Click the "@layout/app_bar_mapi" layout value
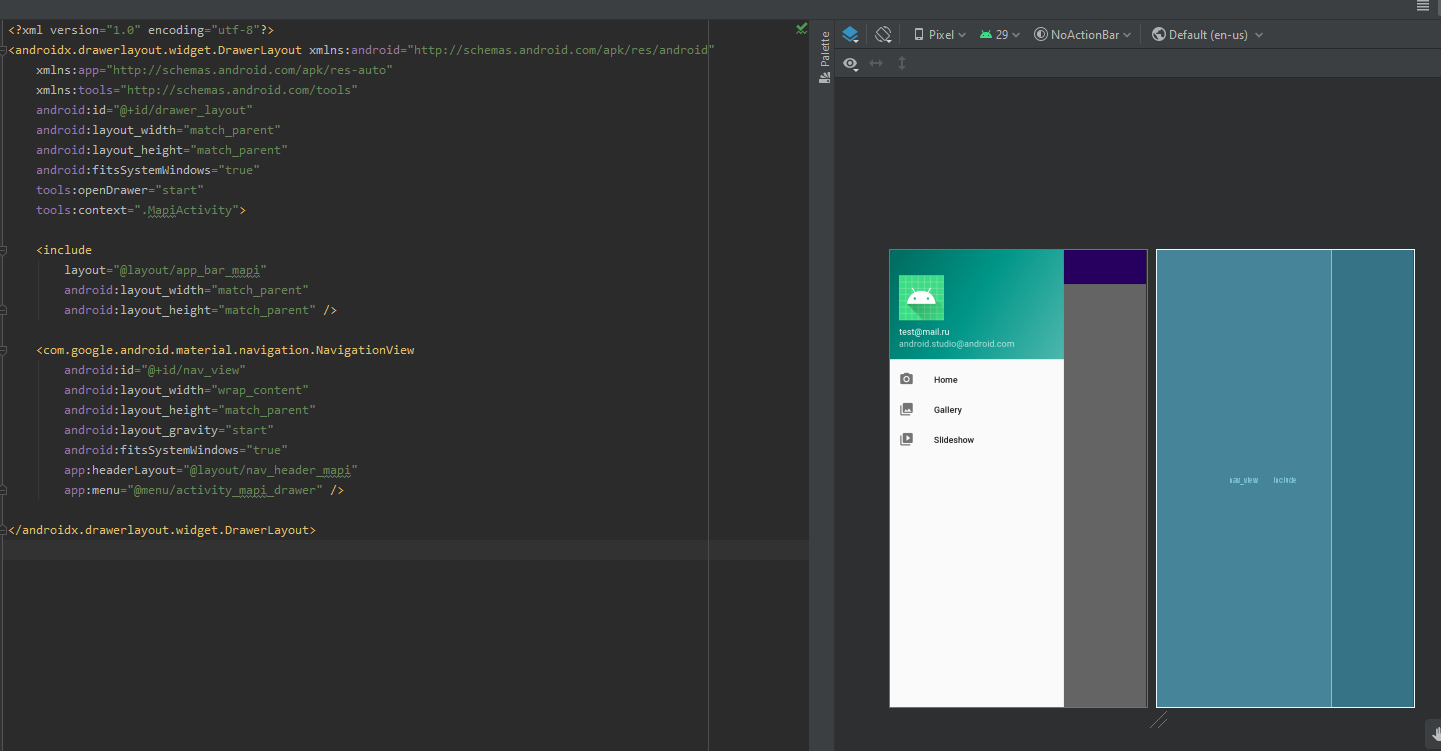This screenshot has width=1441, height=751. (190, 270)
